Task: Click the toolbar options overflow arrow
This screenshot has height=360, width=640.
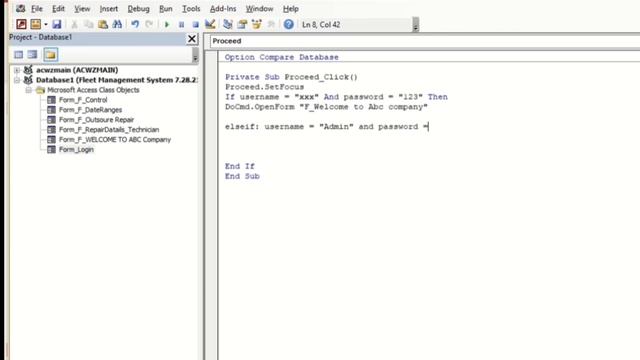Action: point(416,25)
